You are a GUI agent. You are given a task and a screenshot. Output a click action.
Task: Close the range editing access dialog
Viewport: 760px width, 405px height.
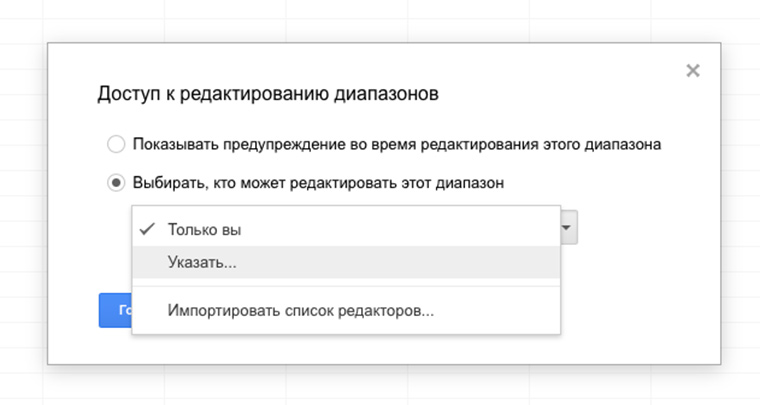[693, 70]
